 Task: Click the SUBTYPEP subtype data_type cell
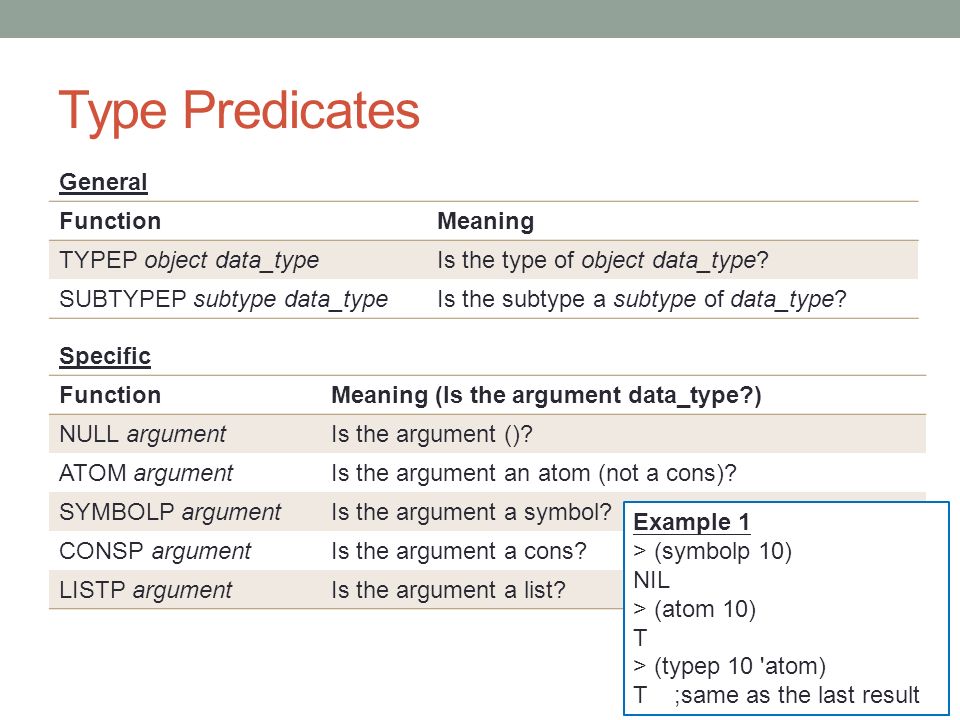223,299
